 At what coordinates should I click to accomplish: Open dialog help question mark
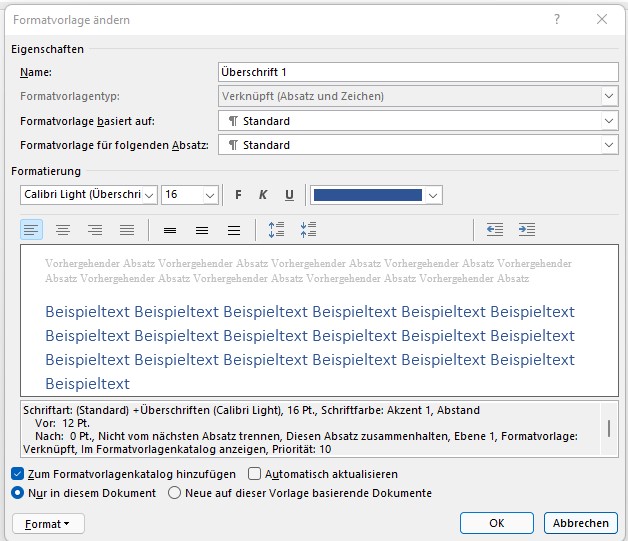(x=557, y=19)
